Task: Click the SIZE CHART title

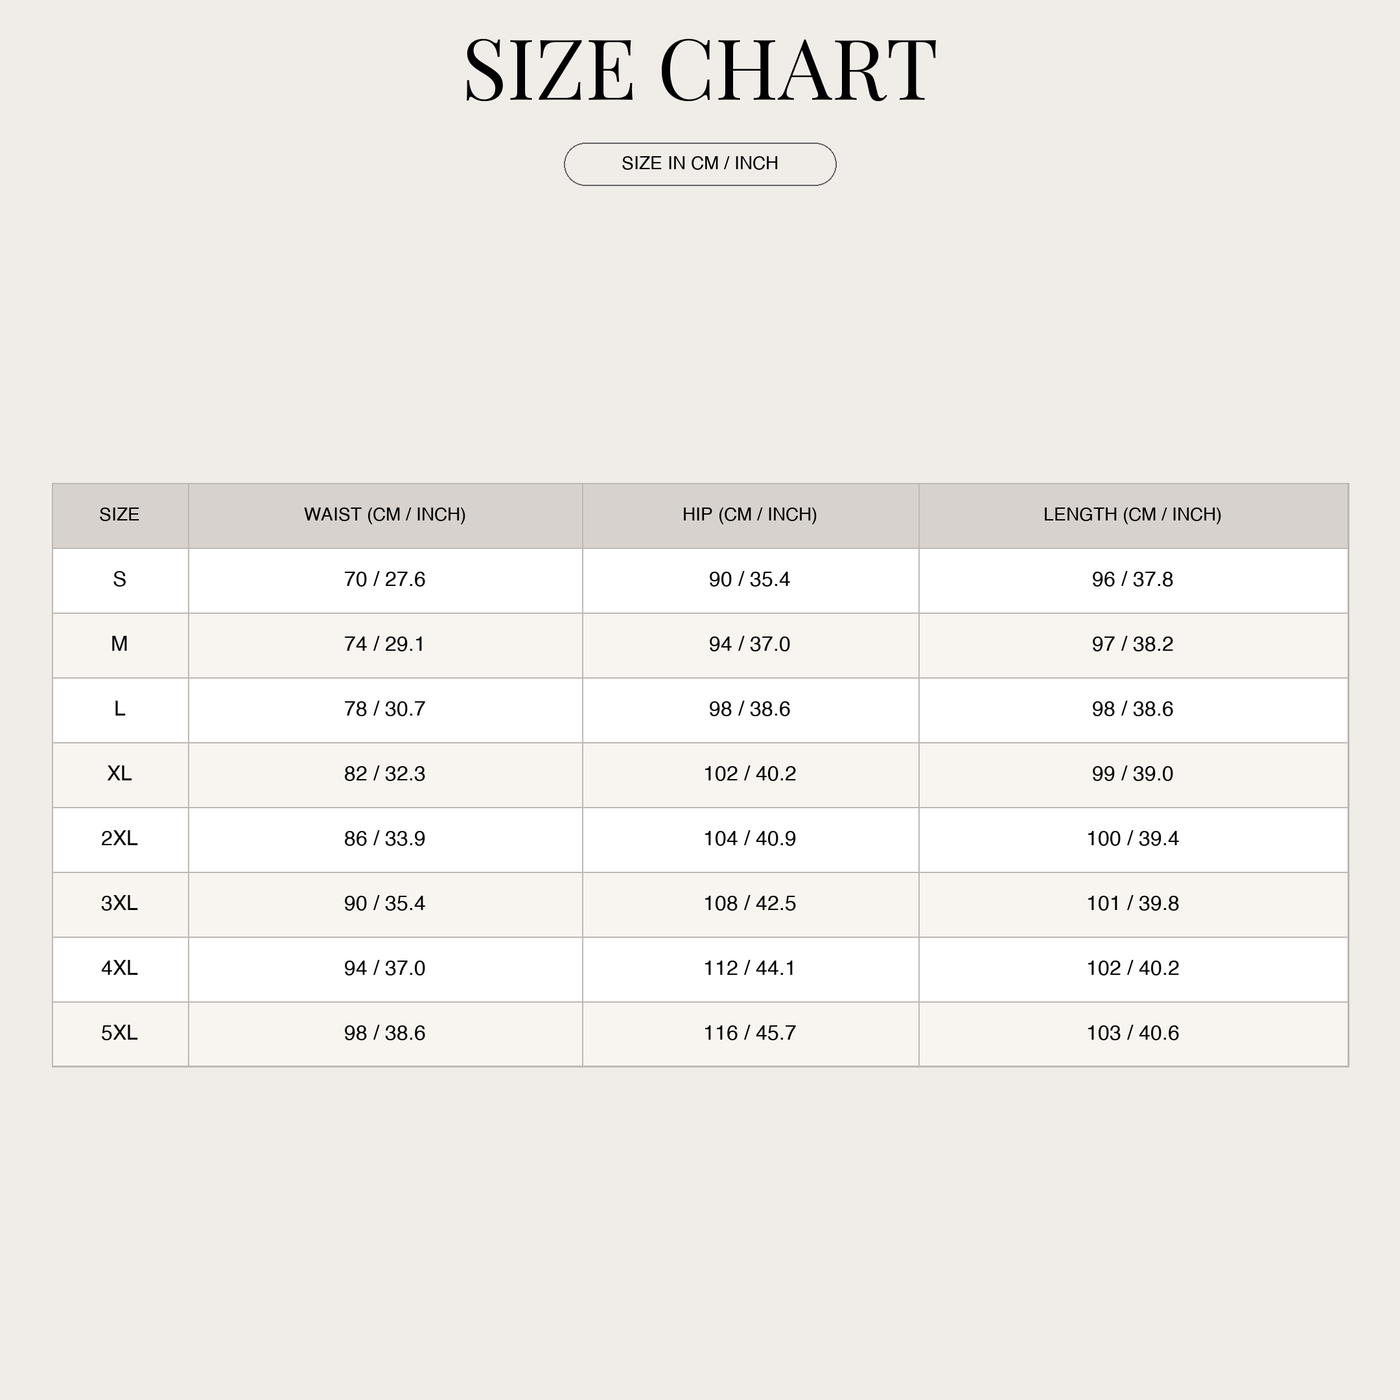Action: [700, 71]
